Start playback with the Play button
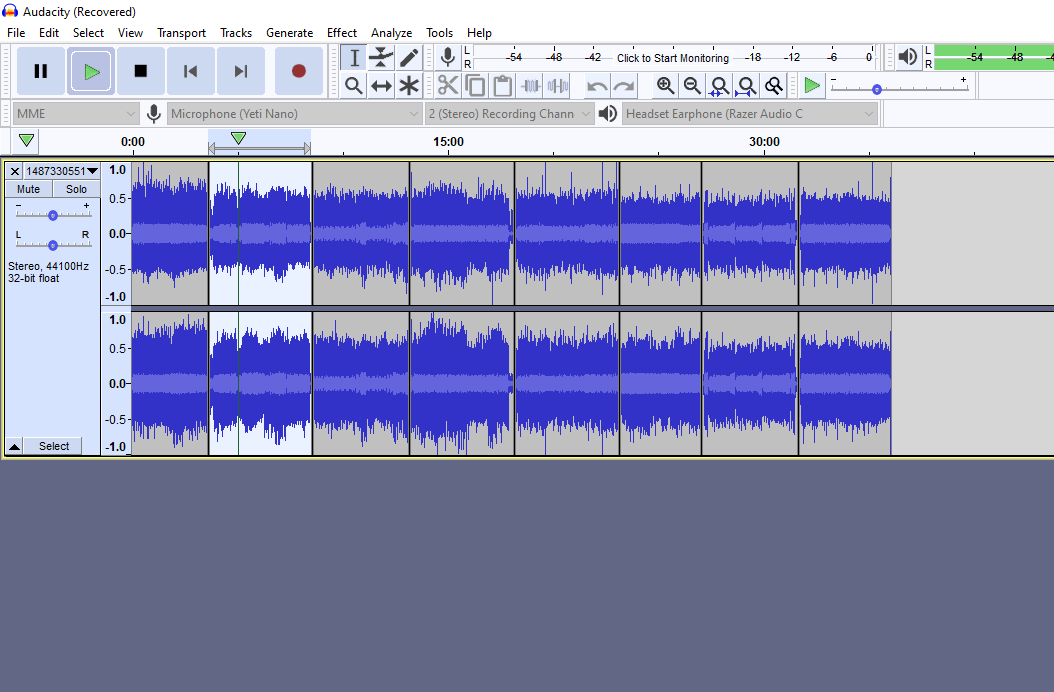Screen dimensions: 1054x692 pos(91,71)
